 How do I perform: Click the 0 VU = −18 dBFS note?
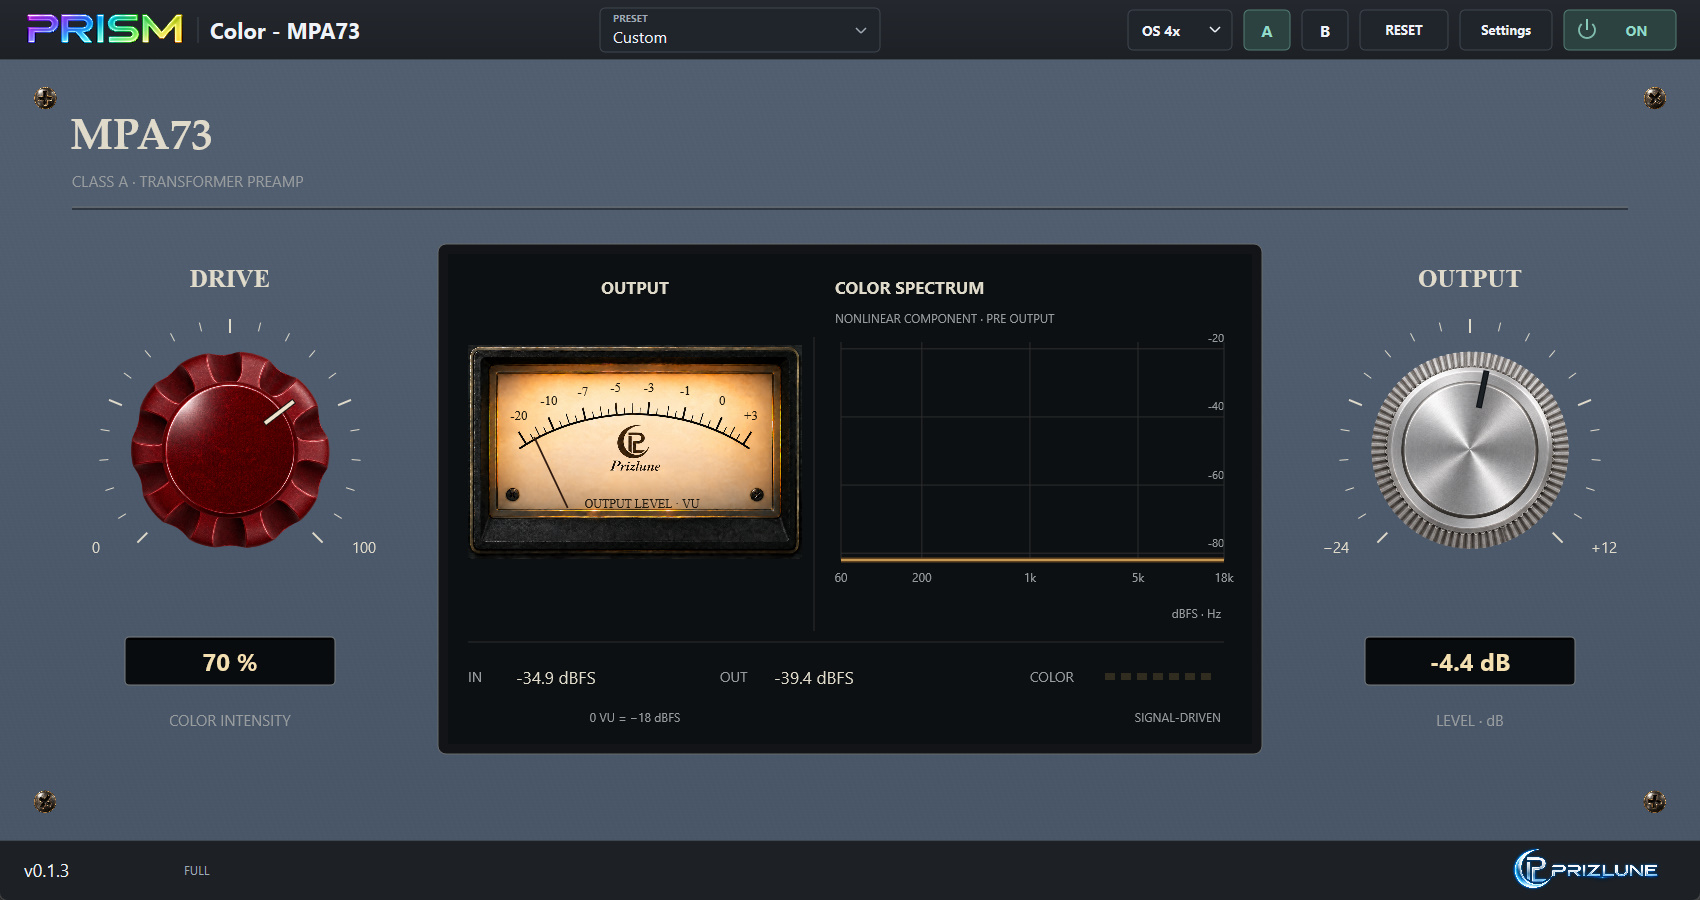[635, 718]
